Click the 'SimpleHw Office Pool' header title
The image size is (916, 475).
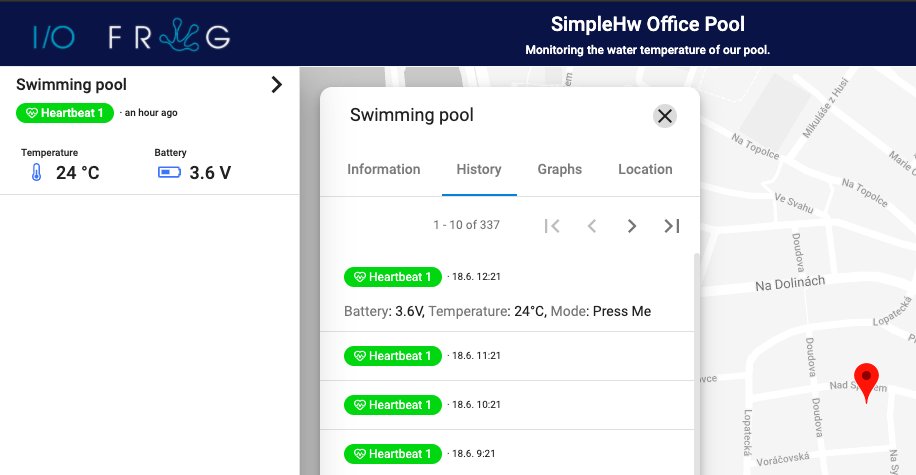click(x=648, y=24)
